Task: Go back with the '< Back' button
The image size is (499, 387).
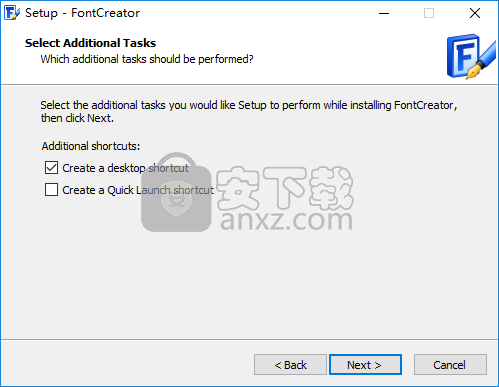Action: coord(290,365)
